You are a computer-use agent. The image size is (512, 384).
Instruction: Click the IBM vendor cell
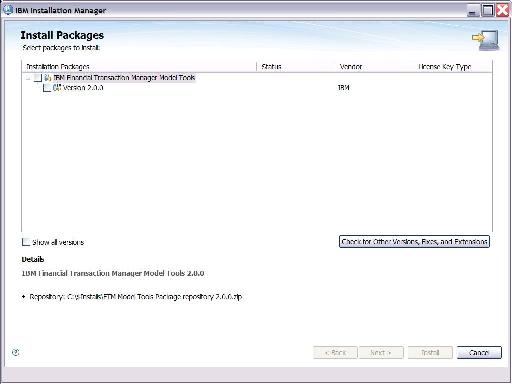point(344,88)
